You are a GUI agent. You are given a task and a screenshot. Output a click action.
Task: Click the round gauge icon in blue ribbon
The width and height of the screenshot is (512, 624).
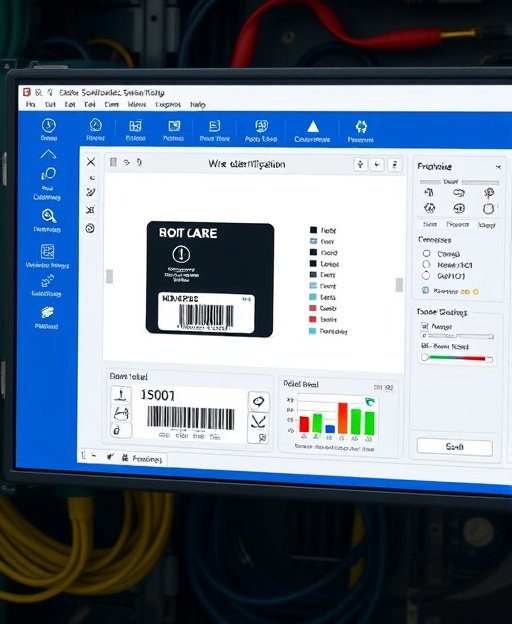[95, 125]
